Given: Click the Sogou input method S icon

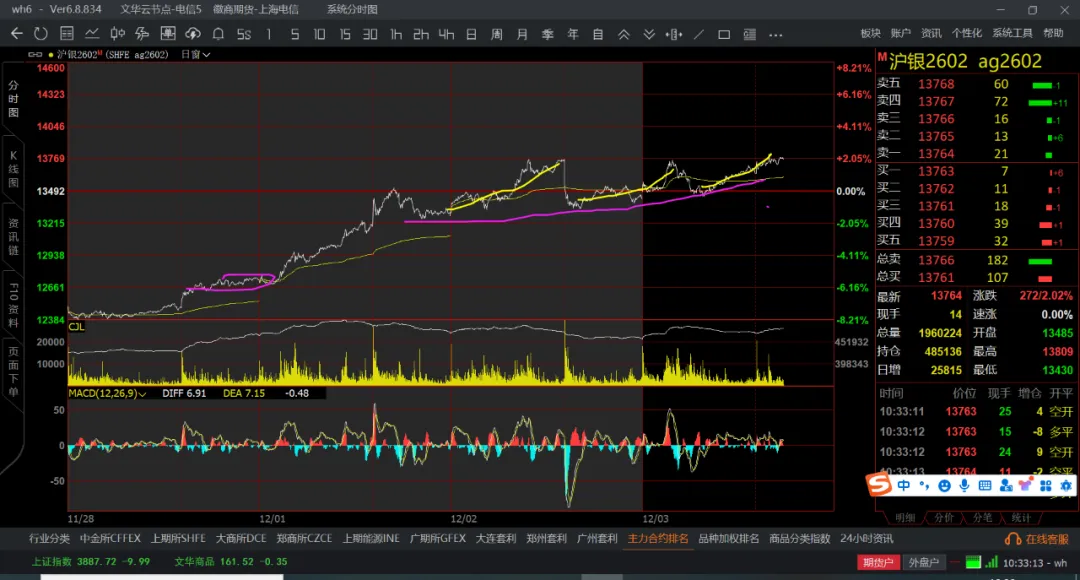Looking at the screenshot, I should (878, 485).
